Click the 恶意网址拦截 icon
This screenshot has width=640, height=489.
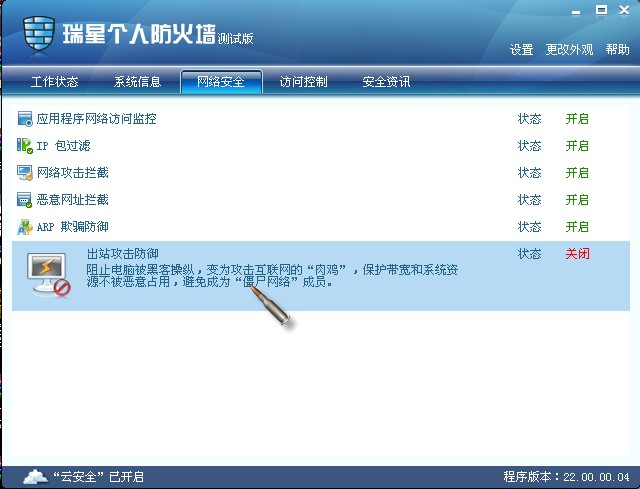pyautogui.click(x=25, y=200)
